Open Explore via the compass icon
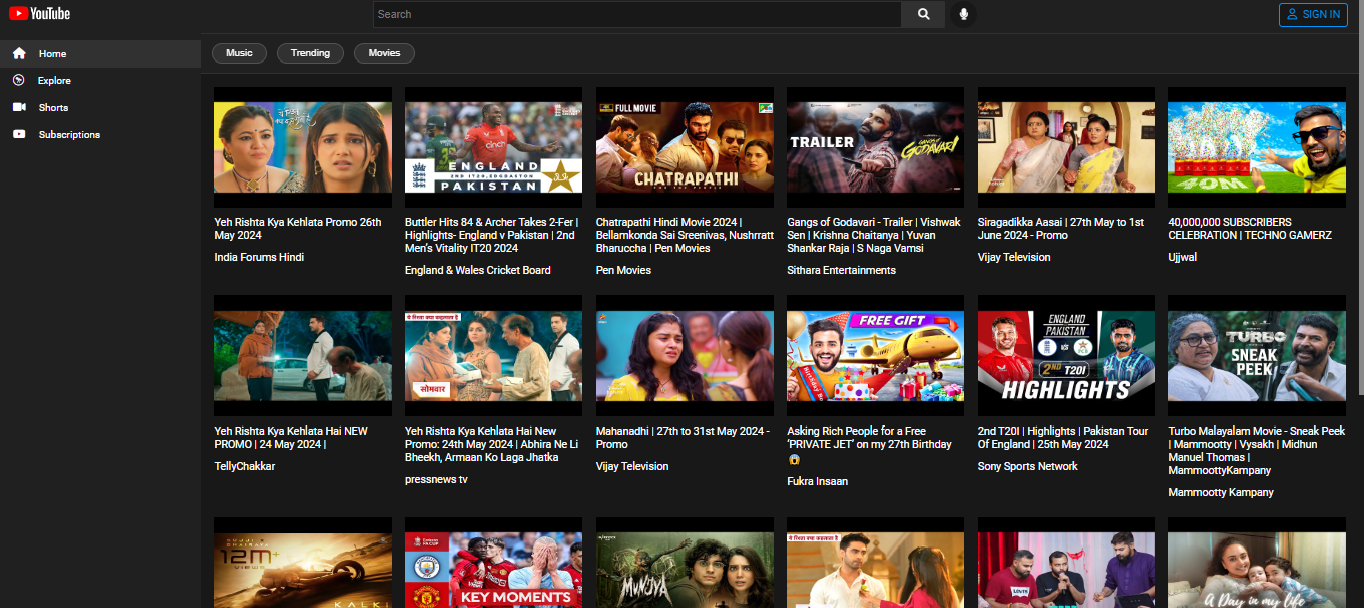 [x=19, y=80]
